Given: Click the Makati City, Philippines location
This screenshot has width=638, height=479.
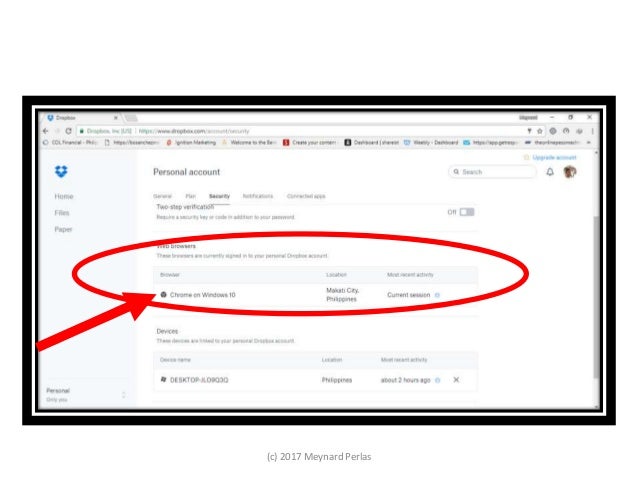Looking at the screenshot, I should [x=342, y=295].
